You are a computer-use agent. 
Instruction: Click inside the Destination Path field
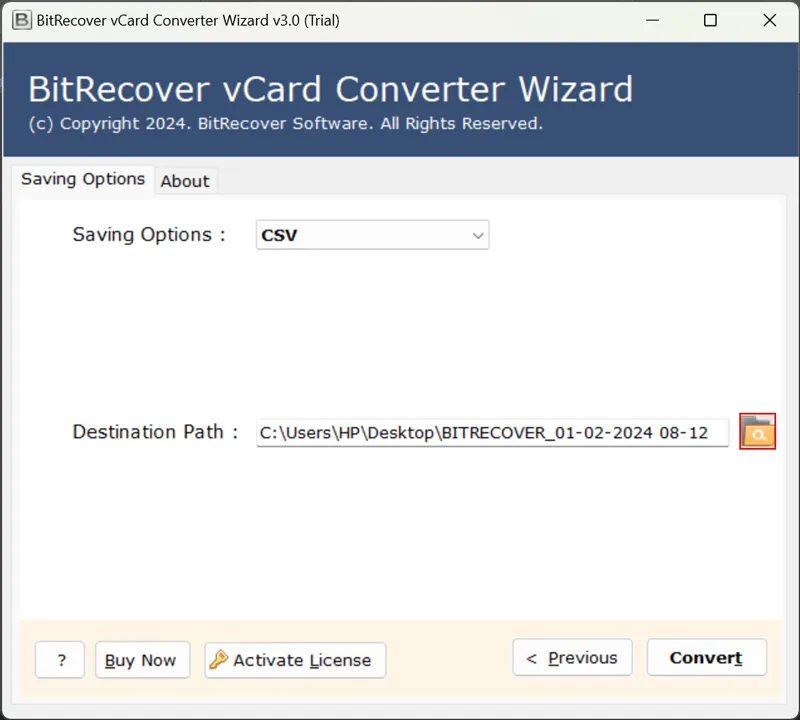[492, 433]
